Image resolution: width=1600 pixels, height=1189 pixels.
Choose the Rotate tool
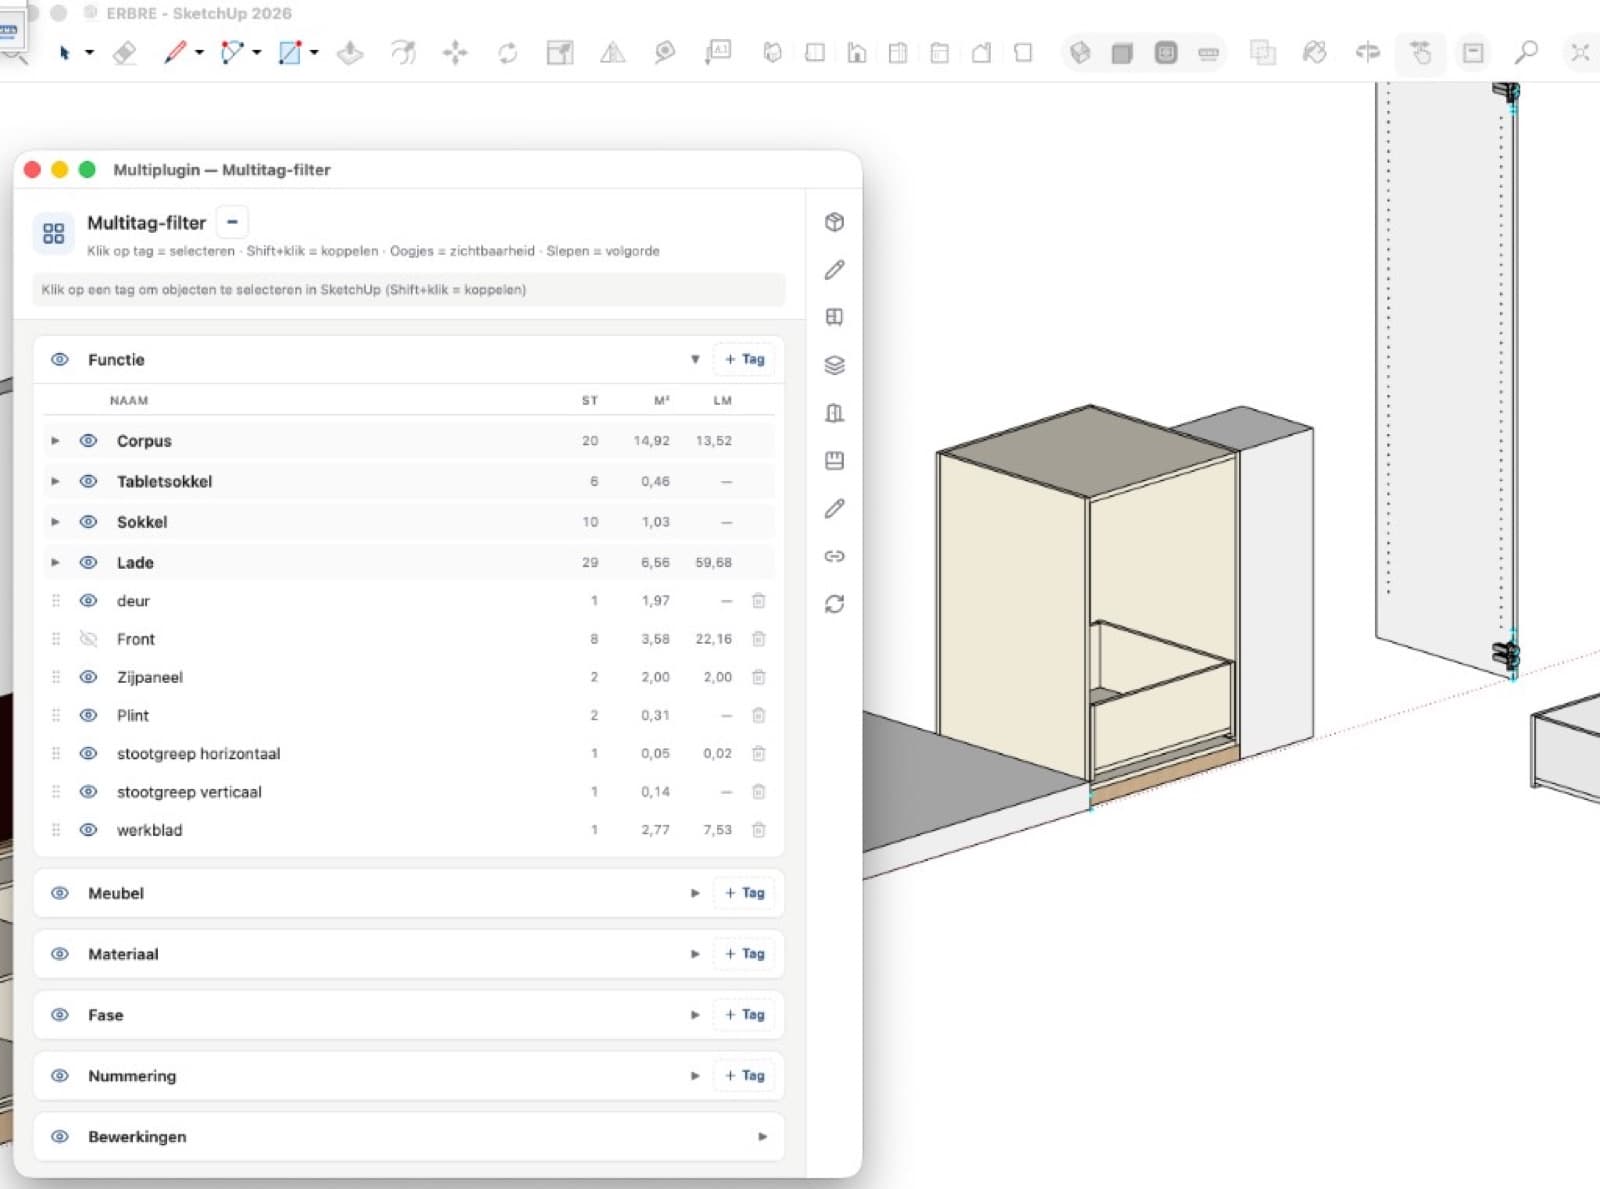[508, 53]
